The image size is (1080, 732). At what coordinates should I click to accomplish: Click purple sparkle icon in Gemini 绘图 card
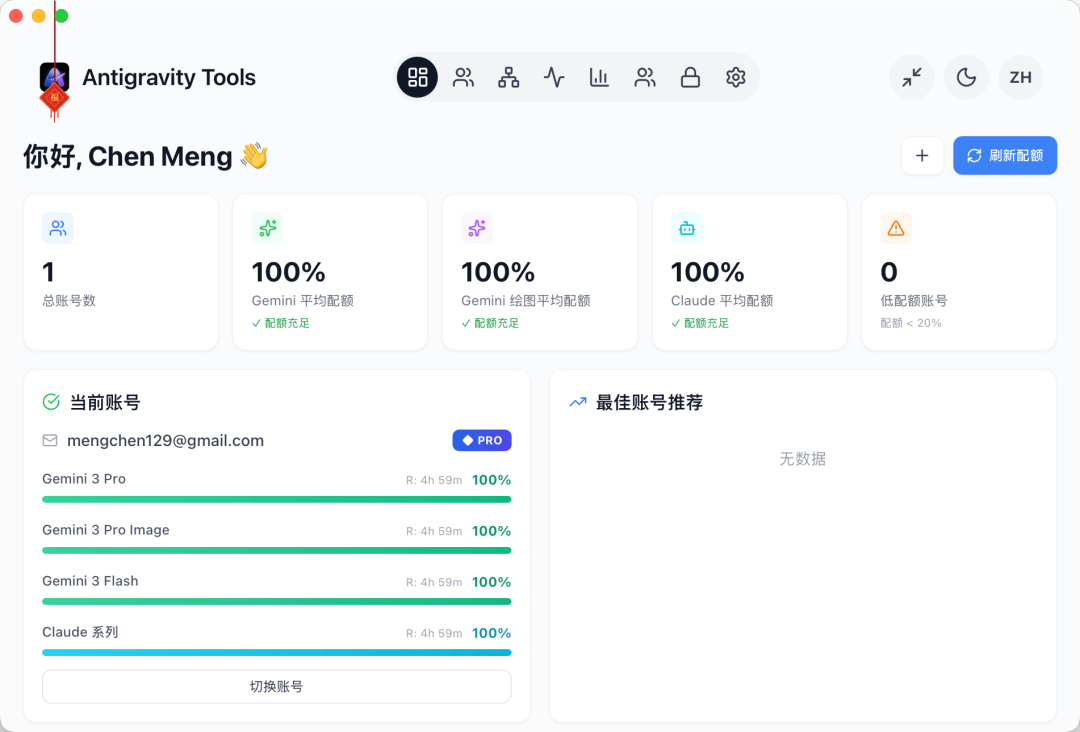coord(477,228)
